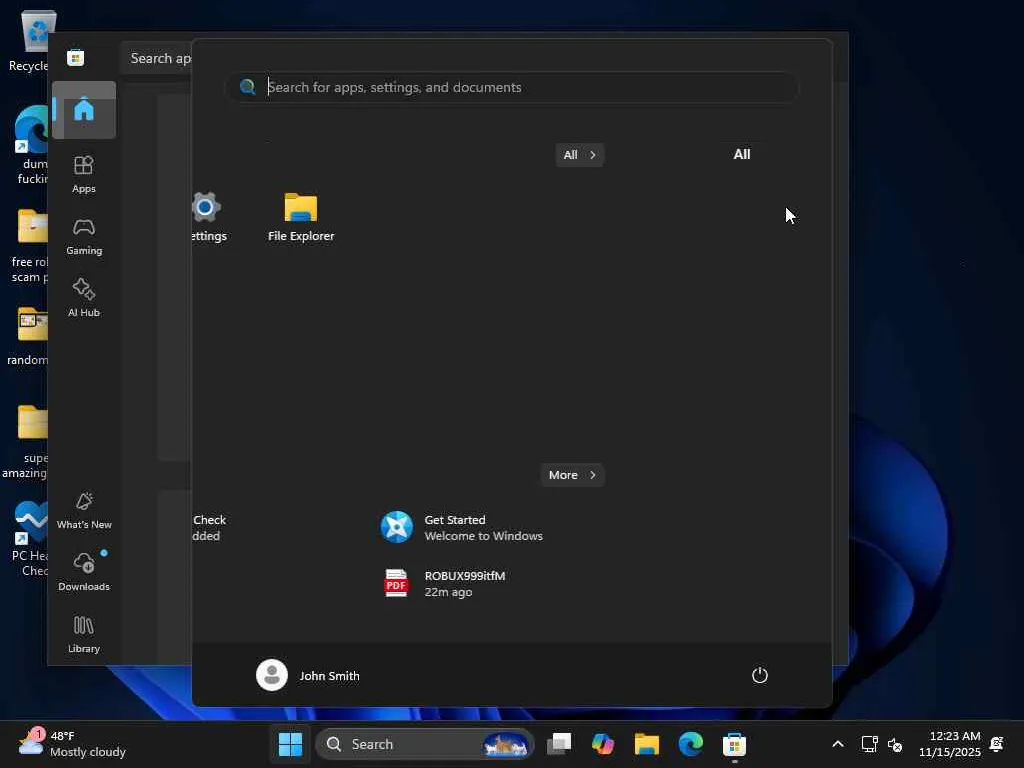The image size is (1024, 768).
Task: Open Downloads in Microsoft Store sidebar
Action: coord(84,572)
